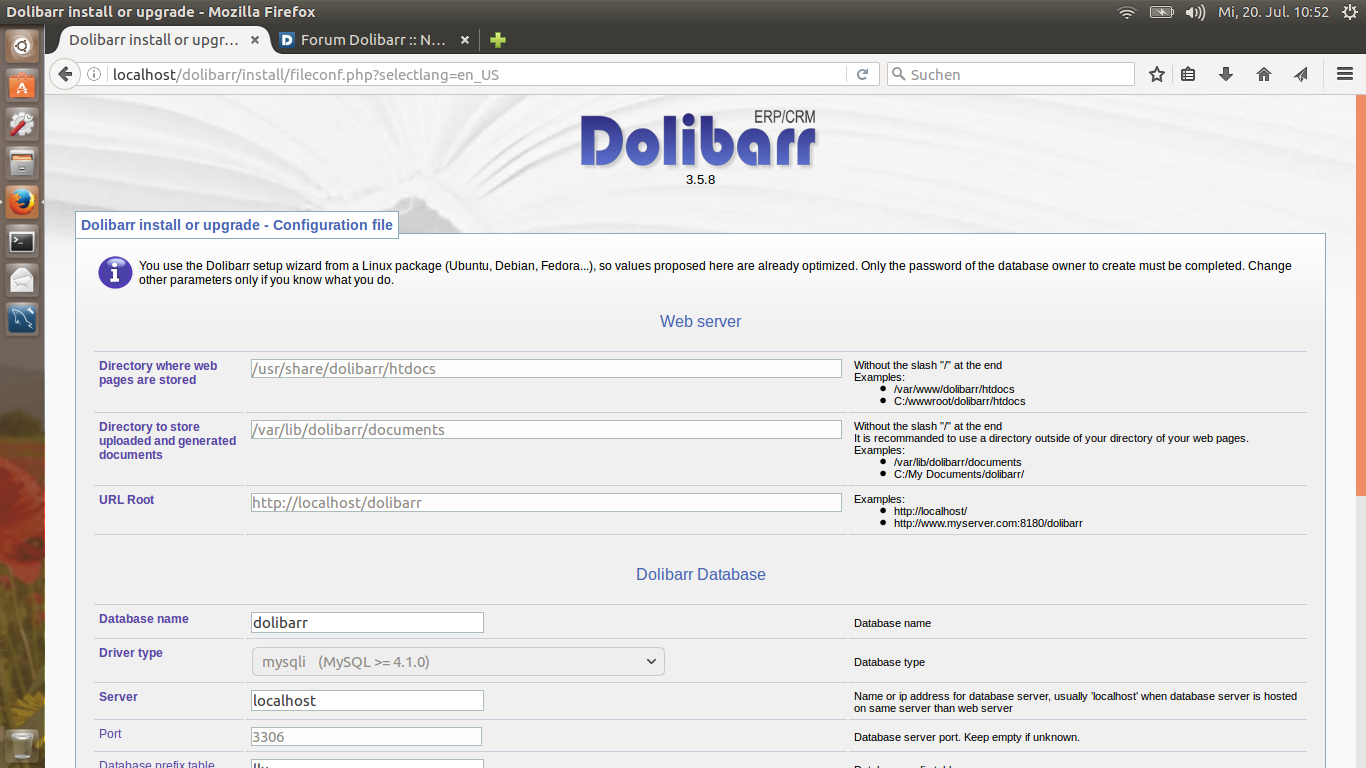
Task: Click the "Driver type" label
Action: click(131, 653)
